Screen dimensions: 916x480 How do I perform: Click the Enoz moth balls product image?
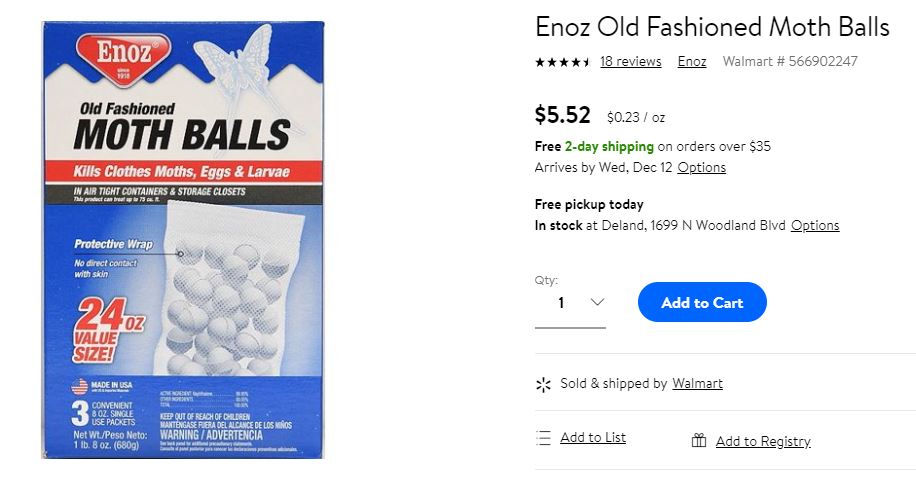point(183,240)
